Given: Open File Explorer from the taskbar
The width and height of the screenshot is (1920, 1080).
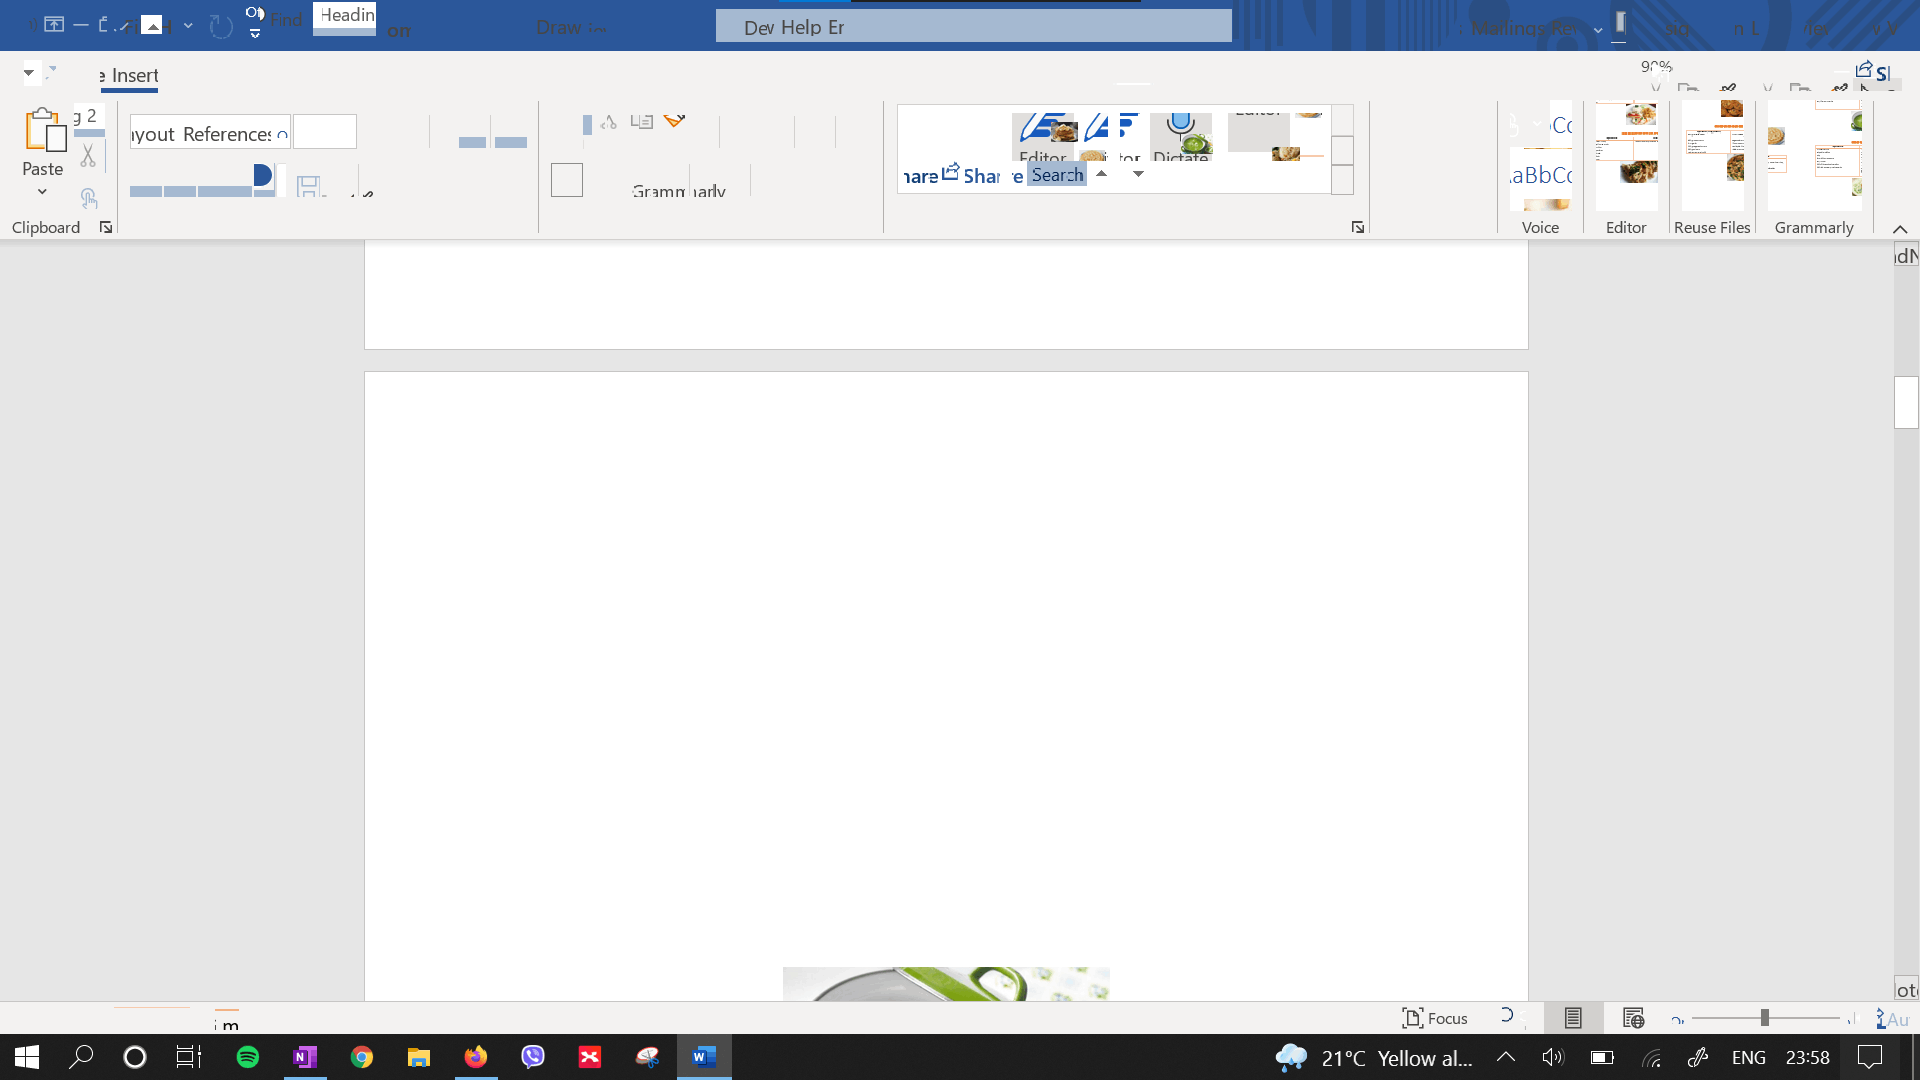Looking at the screenshot, I should (418, 1057).
